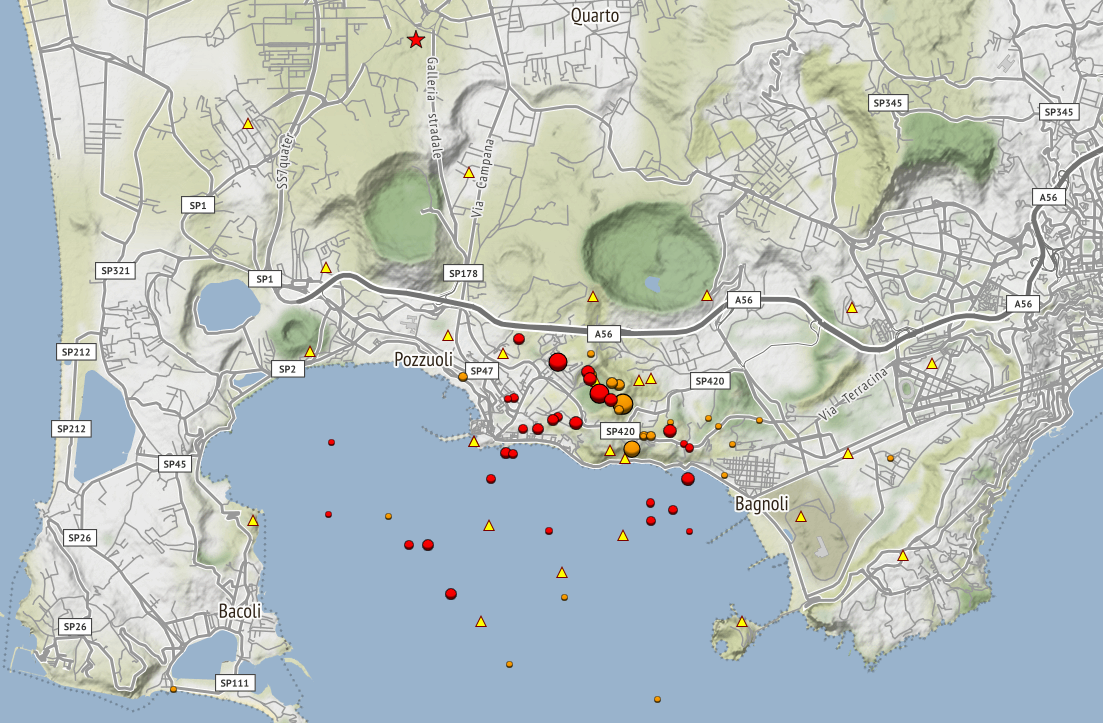This screenshot has height=723, width=1103.
Task: Select the yellow triangle near the SS7quater road
Action: click(248, 124)
